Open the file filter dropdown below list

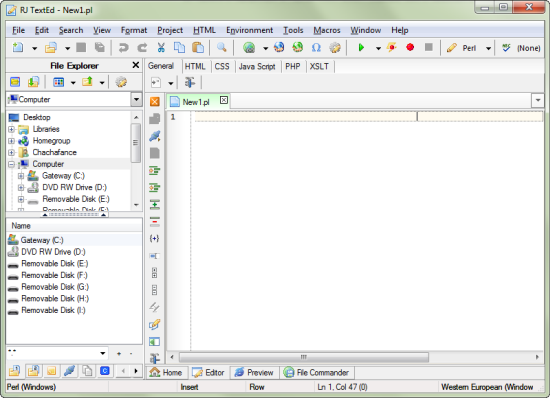coord(102,353)
